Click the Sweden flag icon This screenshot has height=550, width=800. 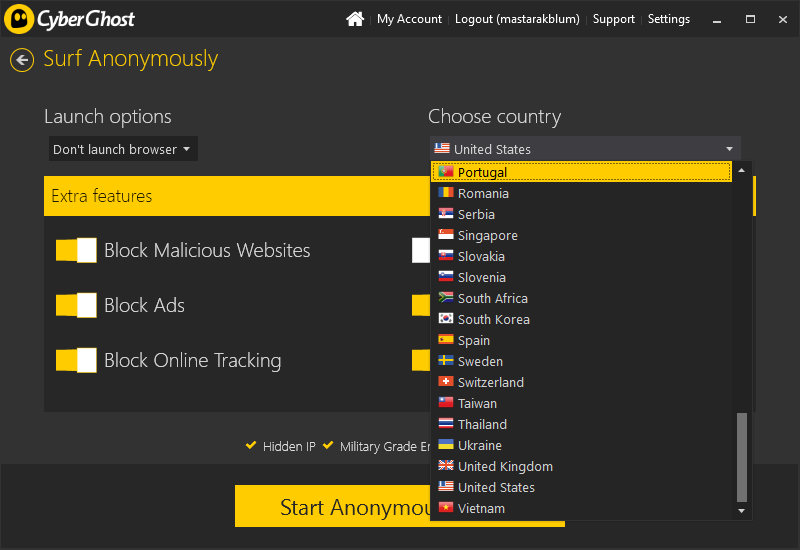[x=446, y=360]
